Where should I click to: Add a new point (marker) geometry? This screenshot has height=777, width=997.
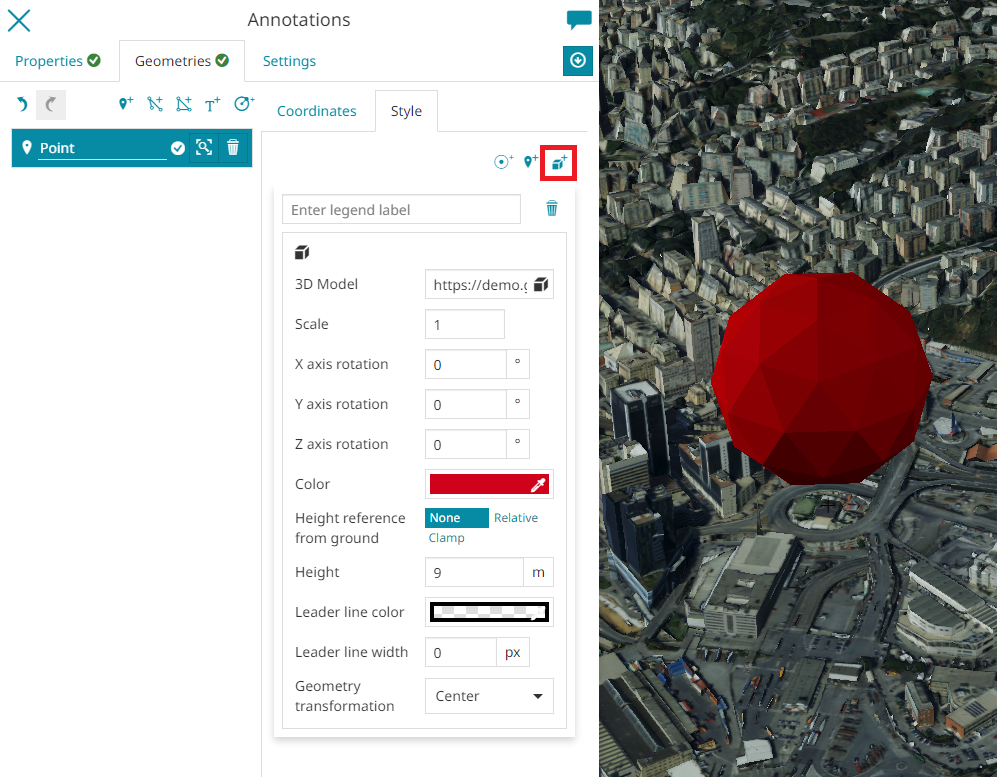[126, 104]
